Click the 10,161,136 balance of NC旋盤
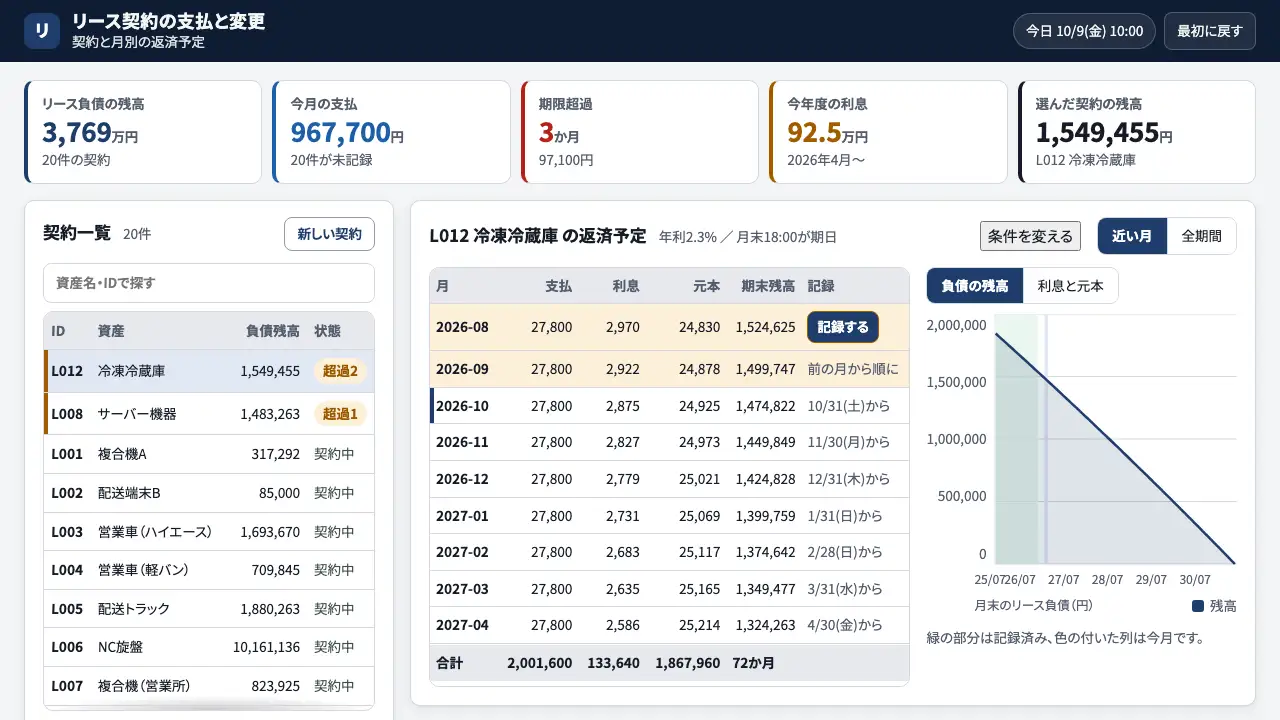 [x=267, y=647]
